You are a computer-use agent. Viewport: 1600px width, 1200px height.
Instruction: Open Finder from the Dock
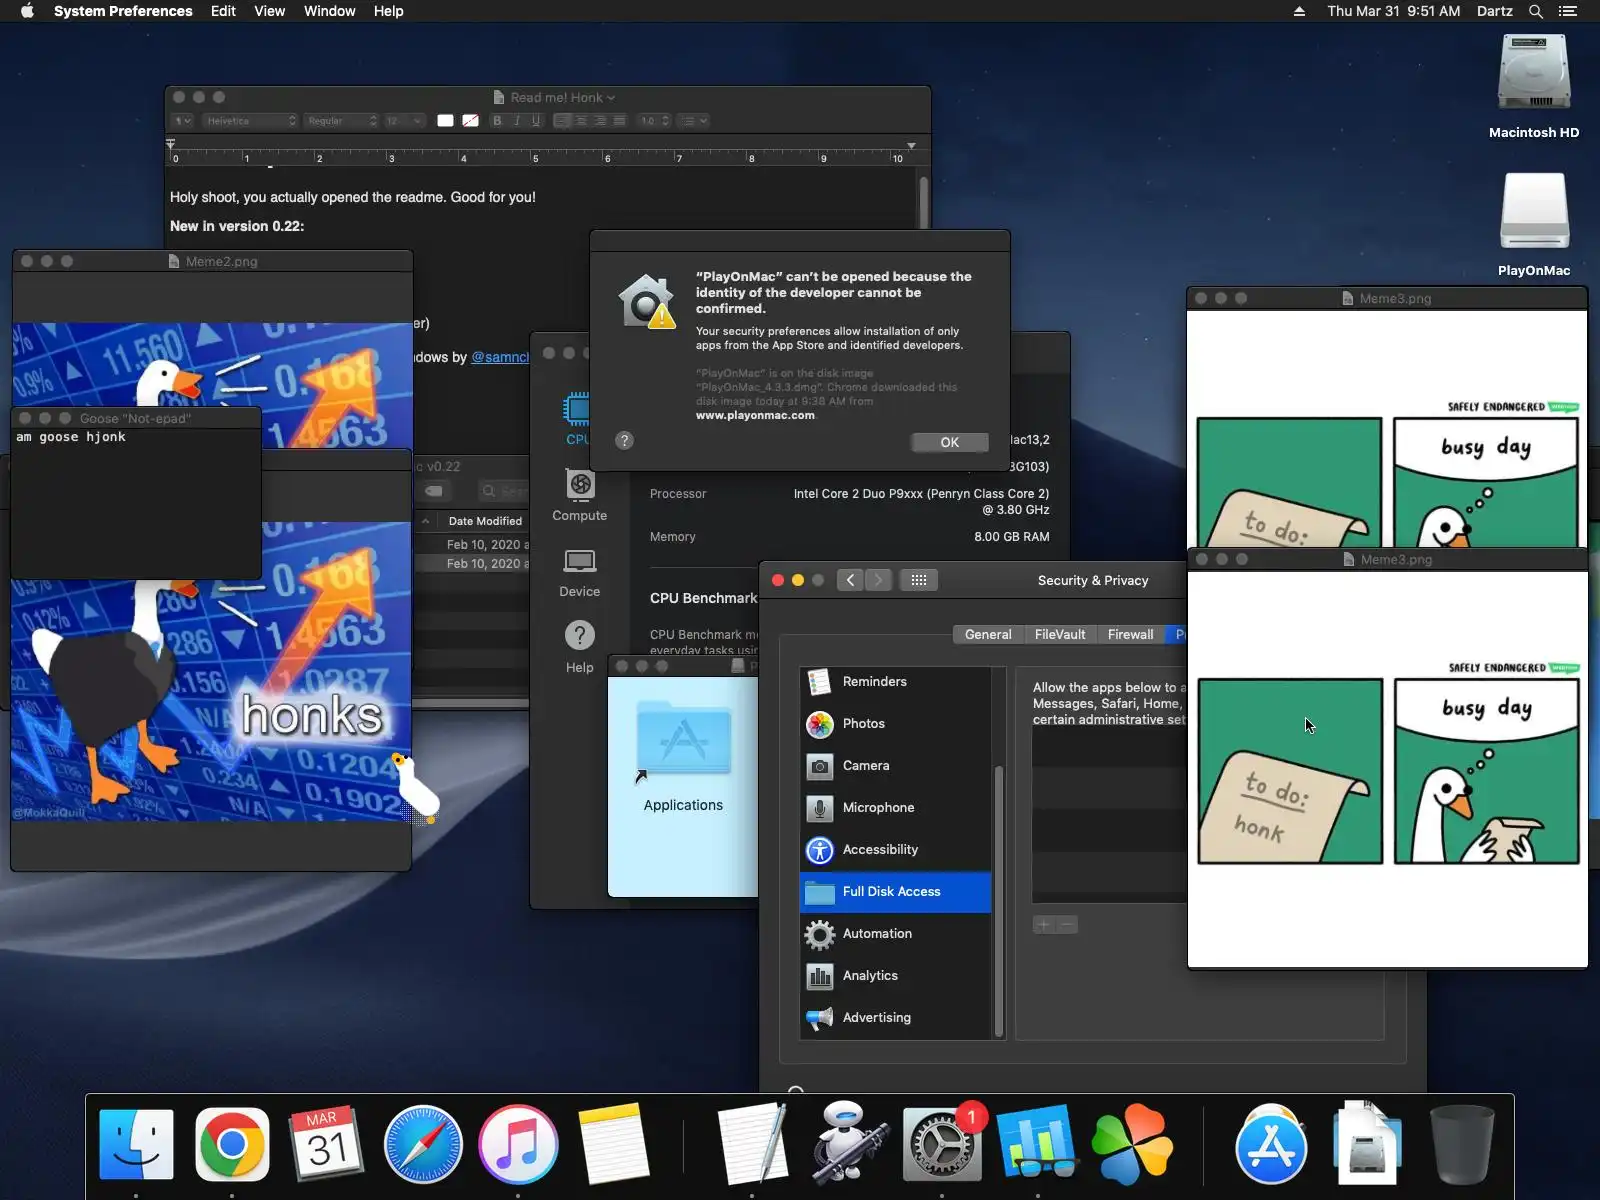click(x=137, y=1144)
